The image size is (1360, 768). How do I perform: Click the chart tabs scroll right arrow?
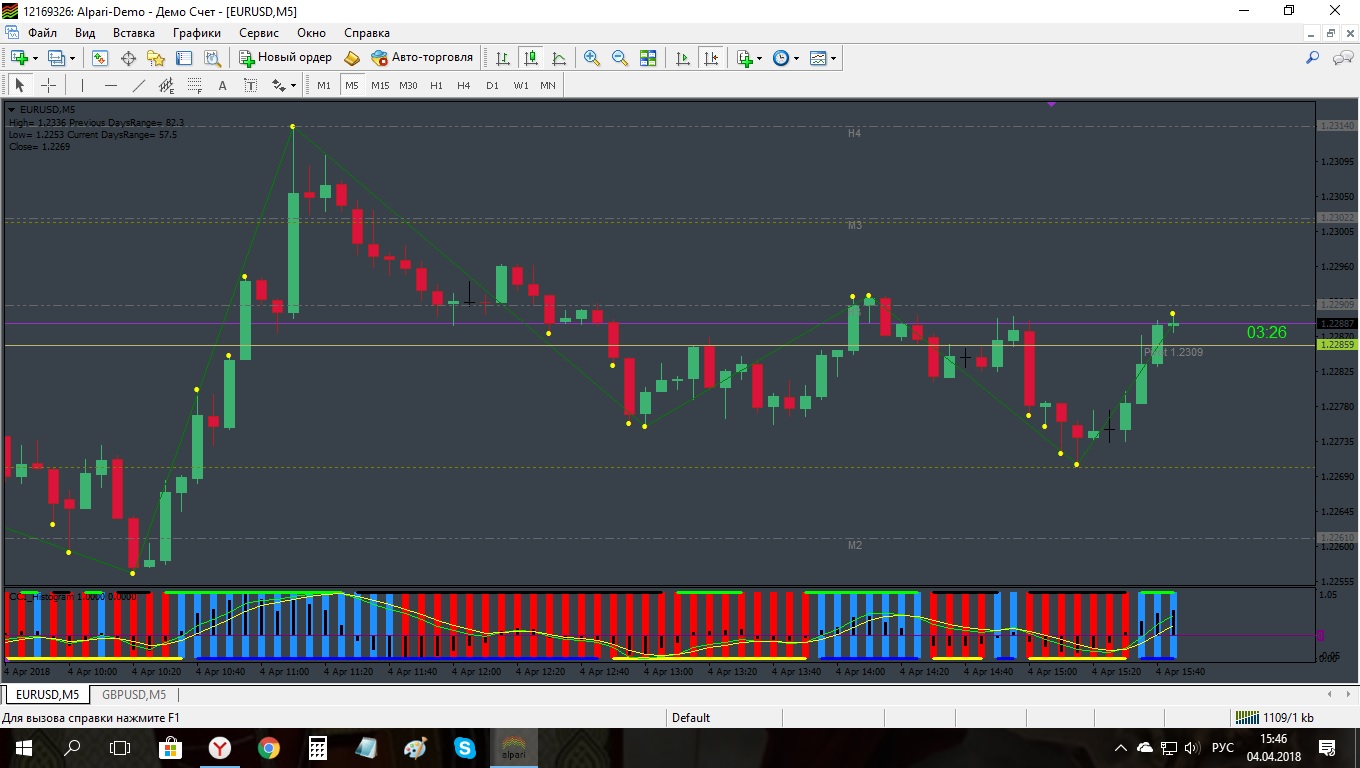[x=1346, y=694]
